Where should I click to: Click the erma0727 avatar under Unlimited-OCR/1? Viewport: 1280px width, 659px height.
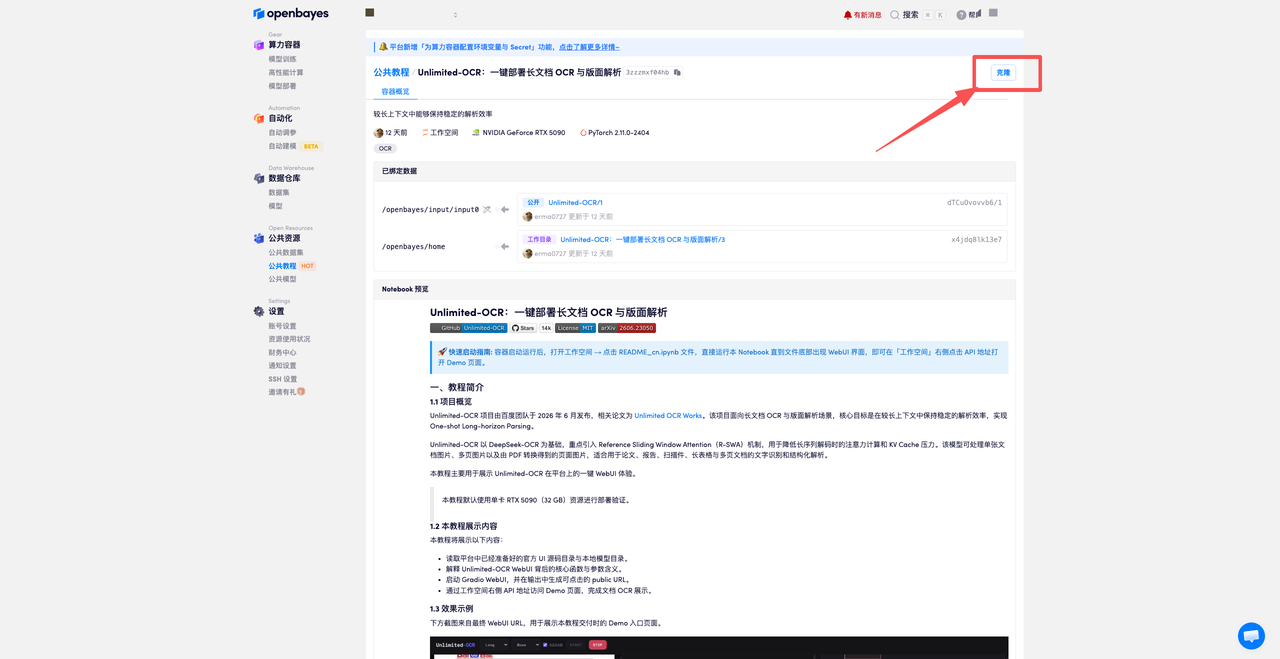click(527, 216)
